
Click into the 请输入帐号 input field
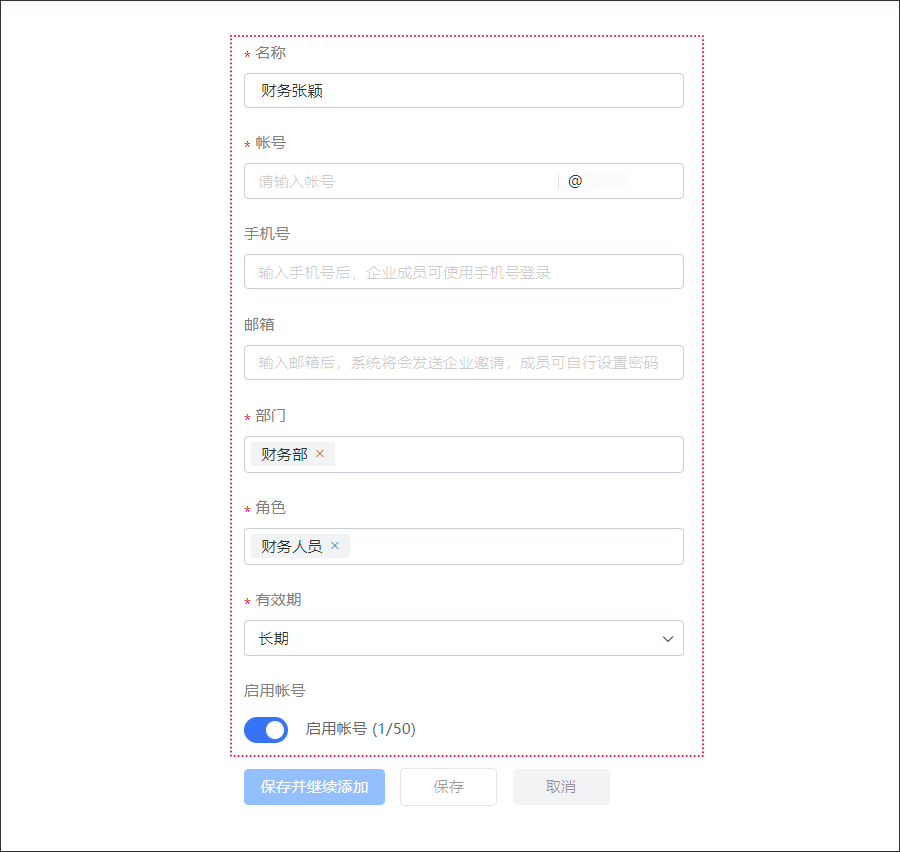(400, 182)
